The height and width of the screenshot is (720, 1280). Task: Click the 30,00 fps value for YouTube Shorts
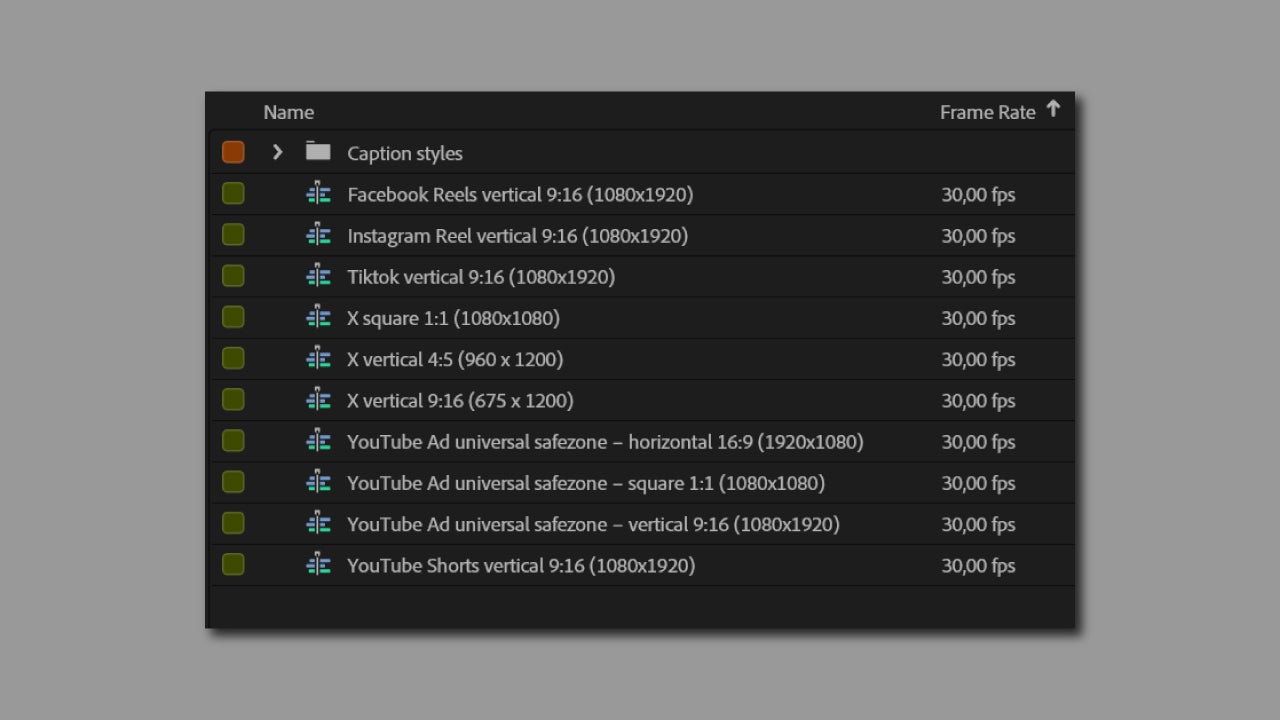click(x=978, y=565)
